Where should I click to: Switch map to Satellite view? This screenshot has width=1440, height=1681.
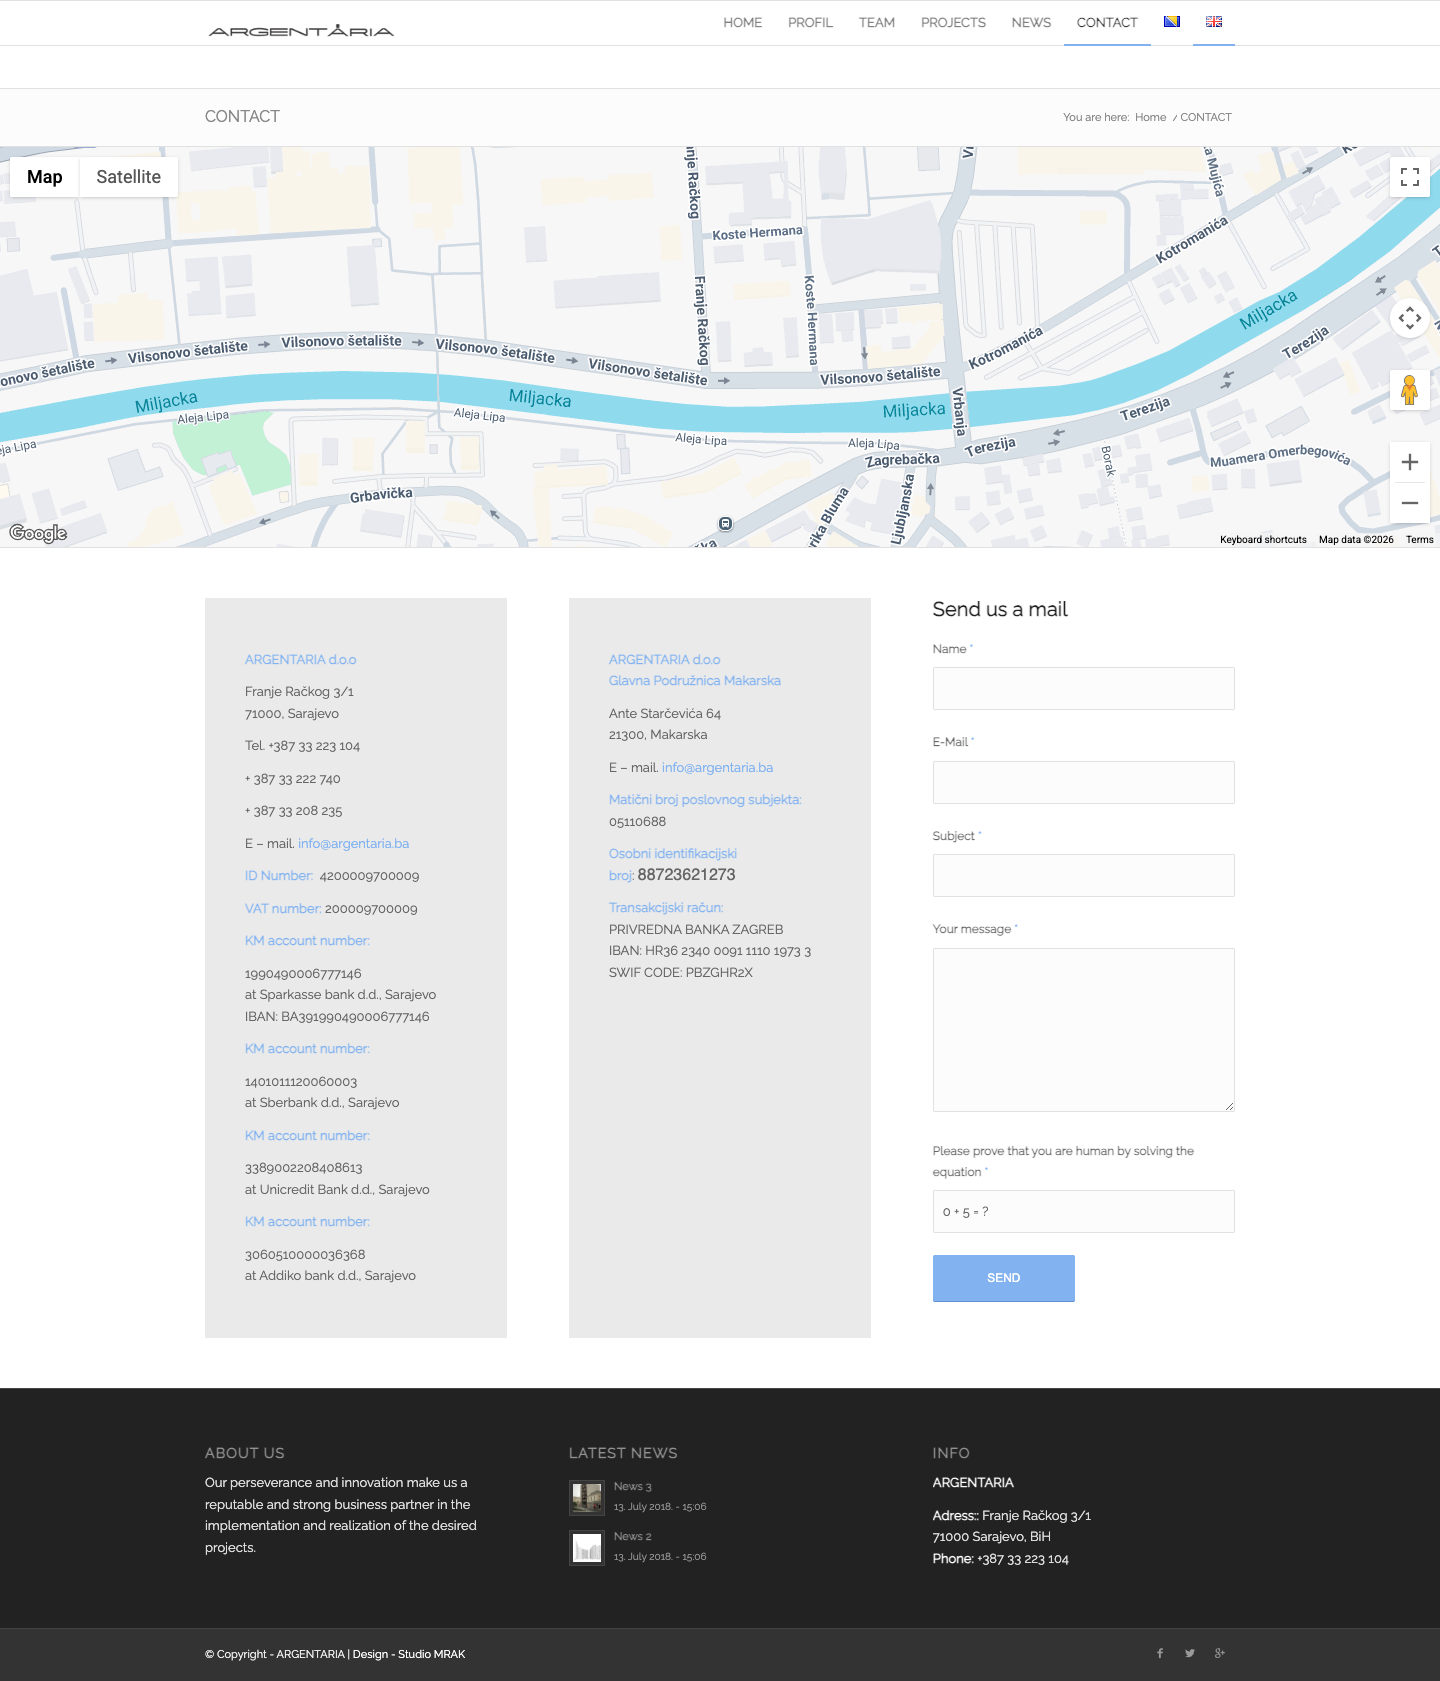128,177
